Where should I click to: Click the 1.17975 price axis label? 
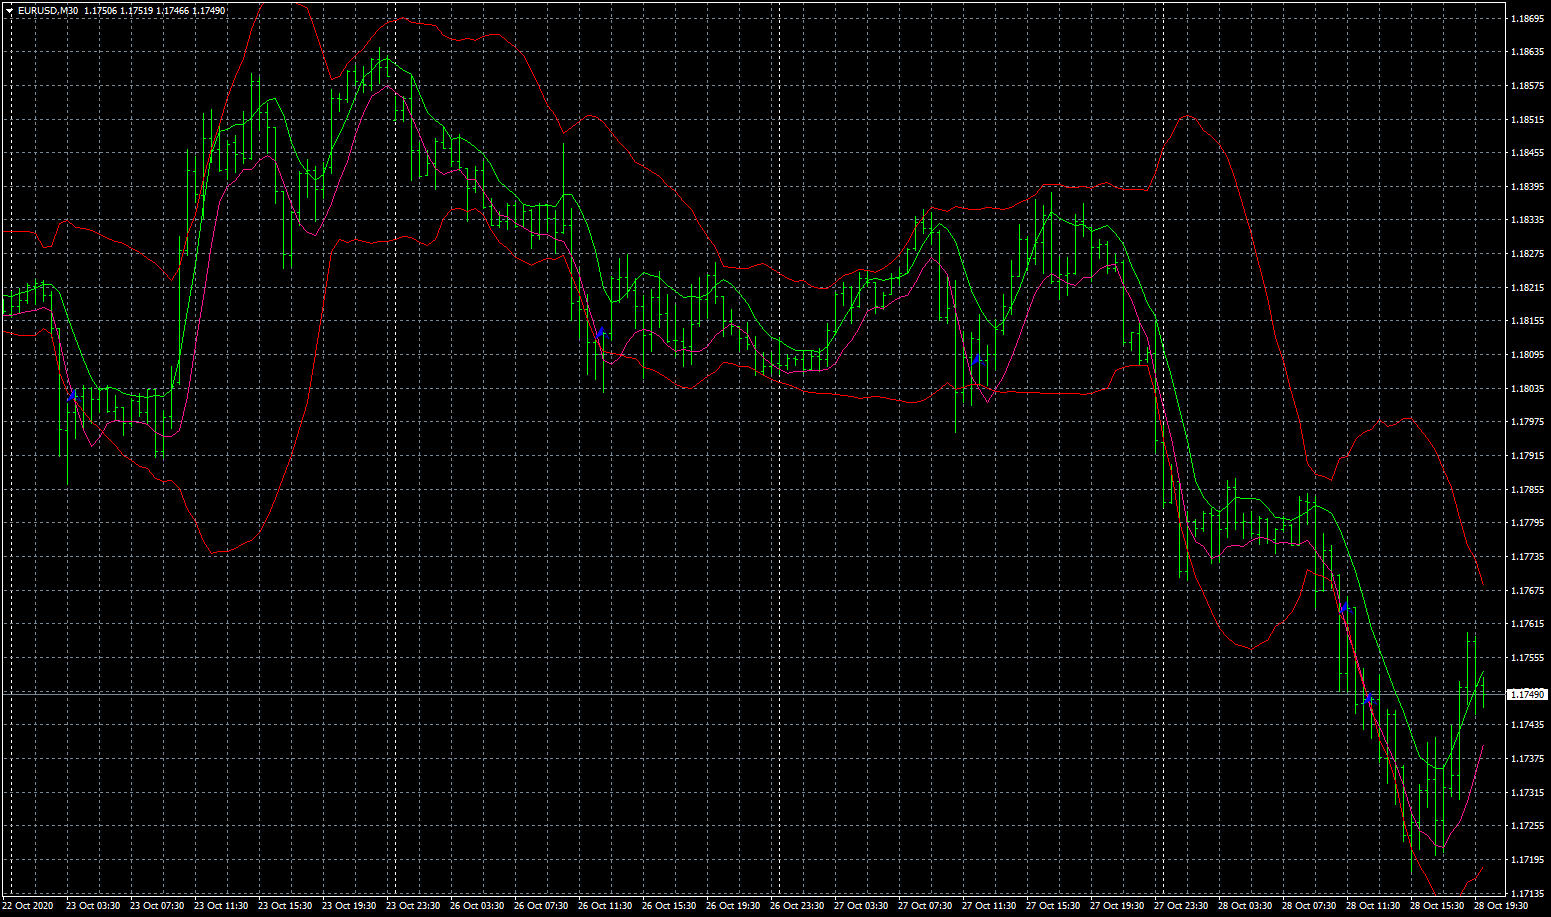pyautogui.click(x=1527, y=422)
